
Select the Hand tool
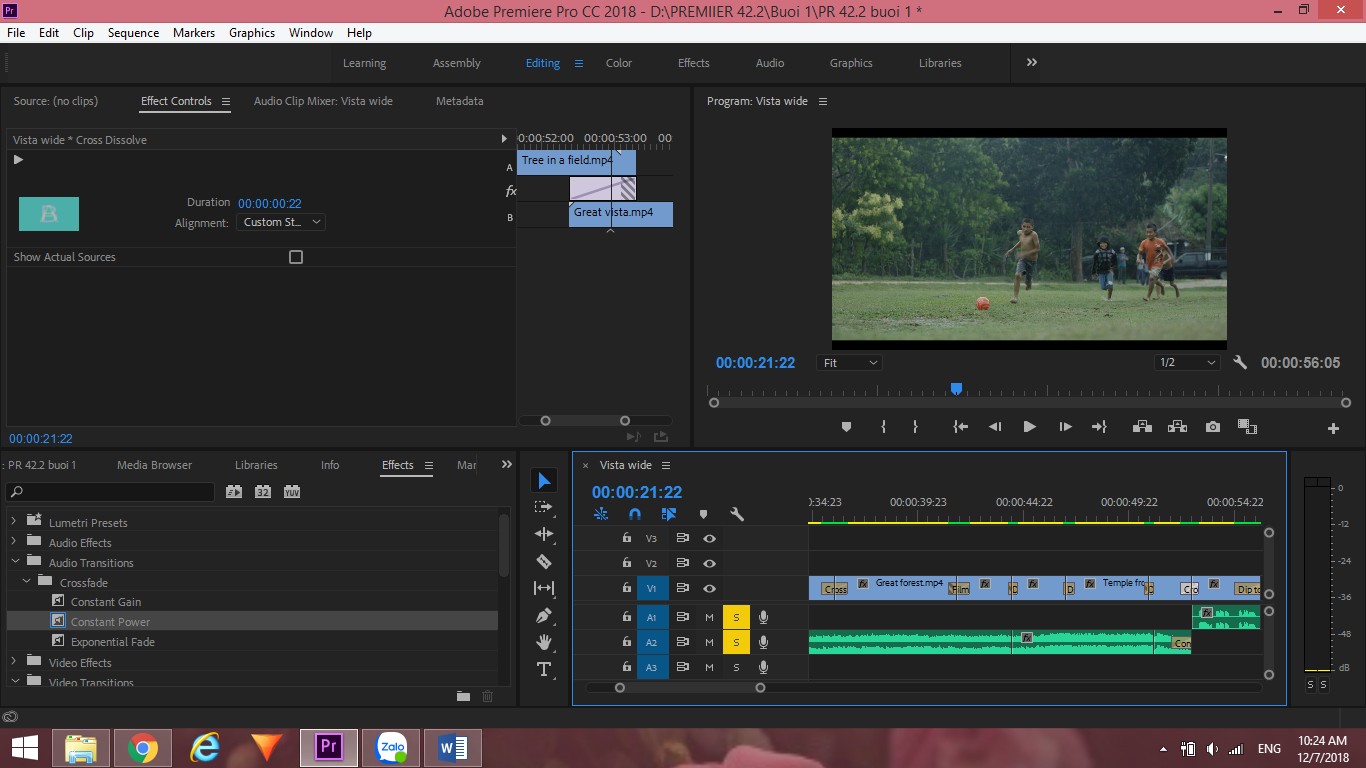click(544, 642)
